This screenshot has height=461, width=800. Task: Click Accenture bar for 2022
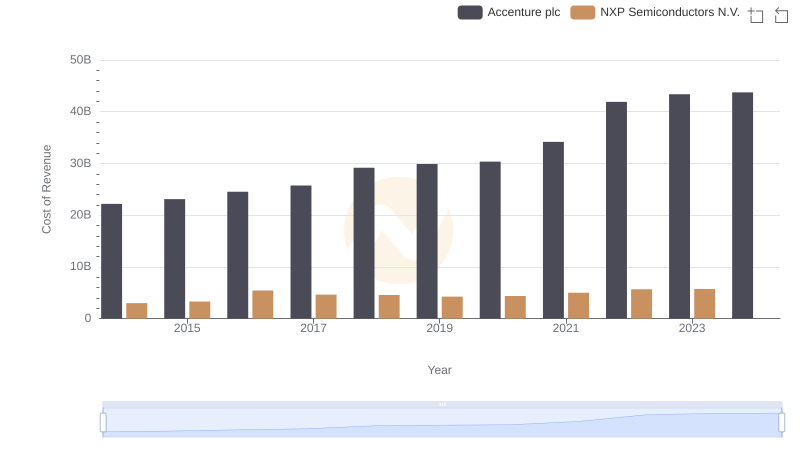coord(616,210)
